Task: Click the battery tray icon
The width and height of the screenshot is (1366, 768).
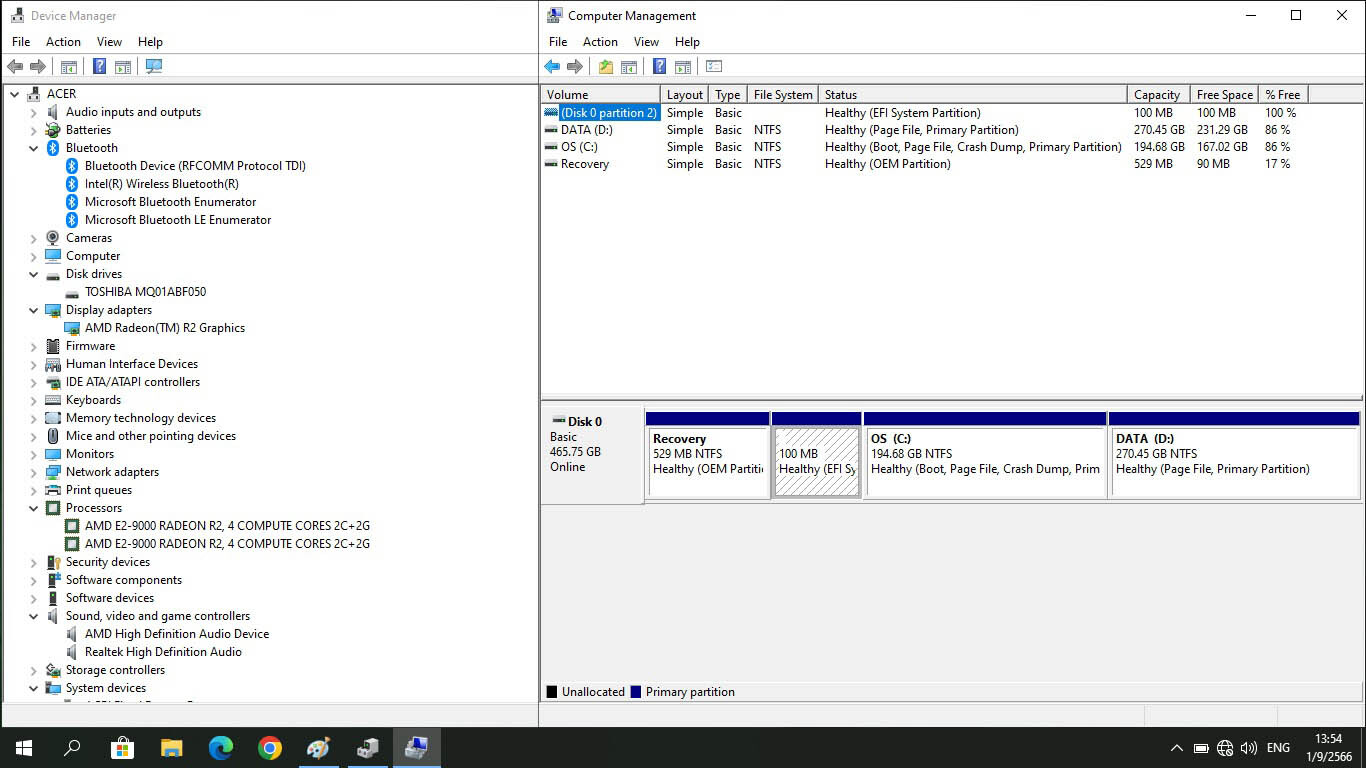Action: pyautogui.click(x=1201, y=748)
